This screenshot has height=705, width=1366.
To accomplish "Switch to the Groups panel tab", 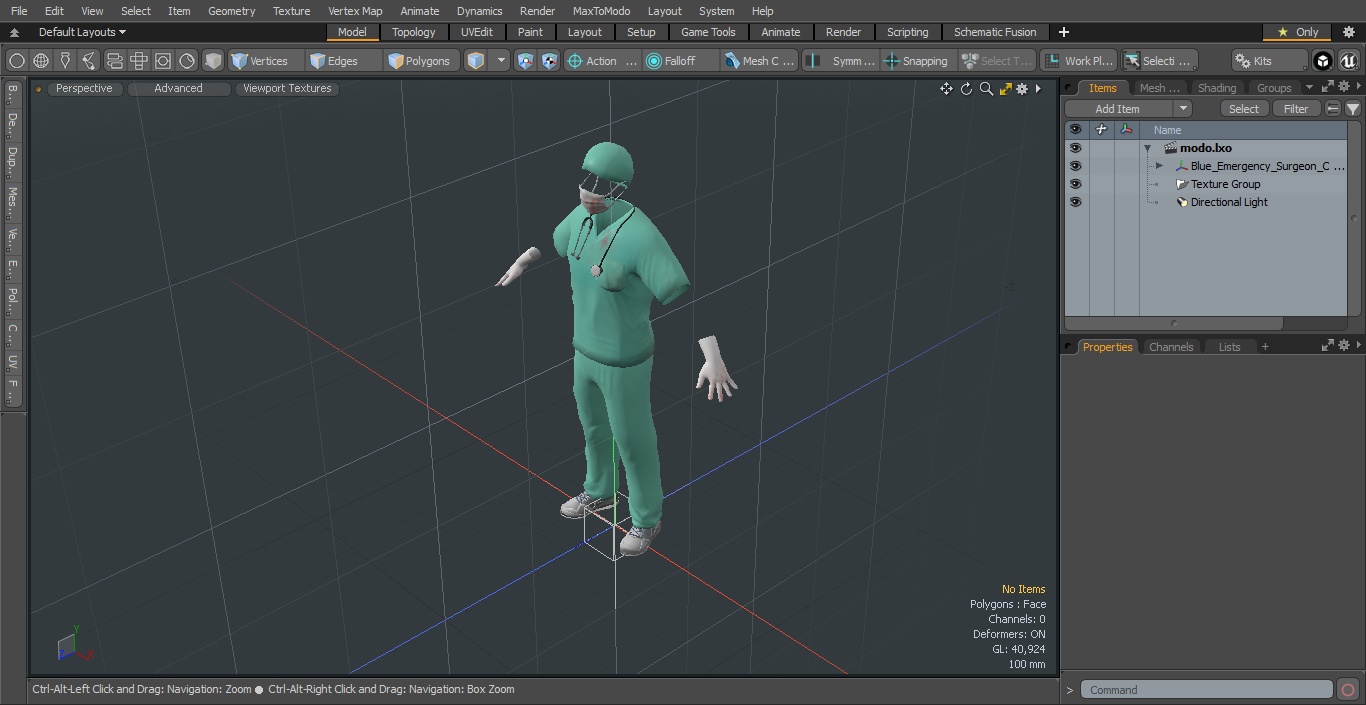I will point(1274,88).
